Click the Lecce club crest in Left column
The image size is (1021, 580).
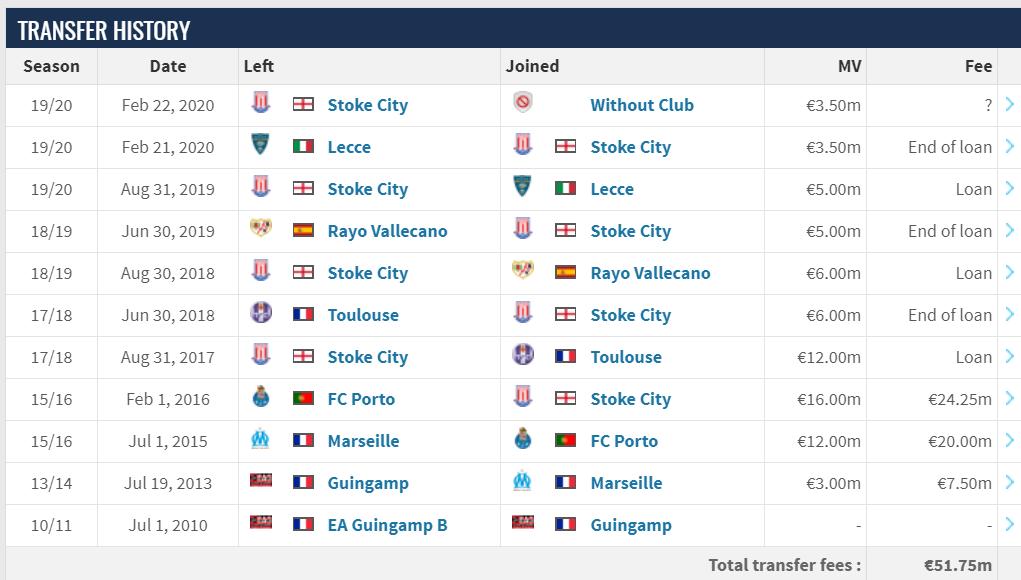click(x=260, y=146)
